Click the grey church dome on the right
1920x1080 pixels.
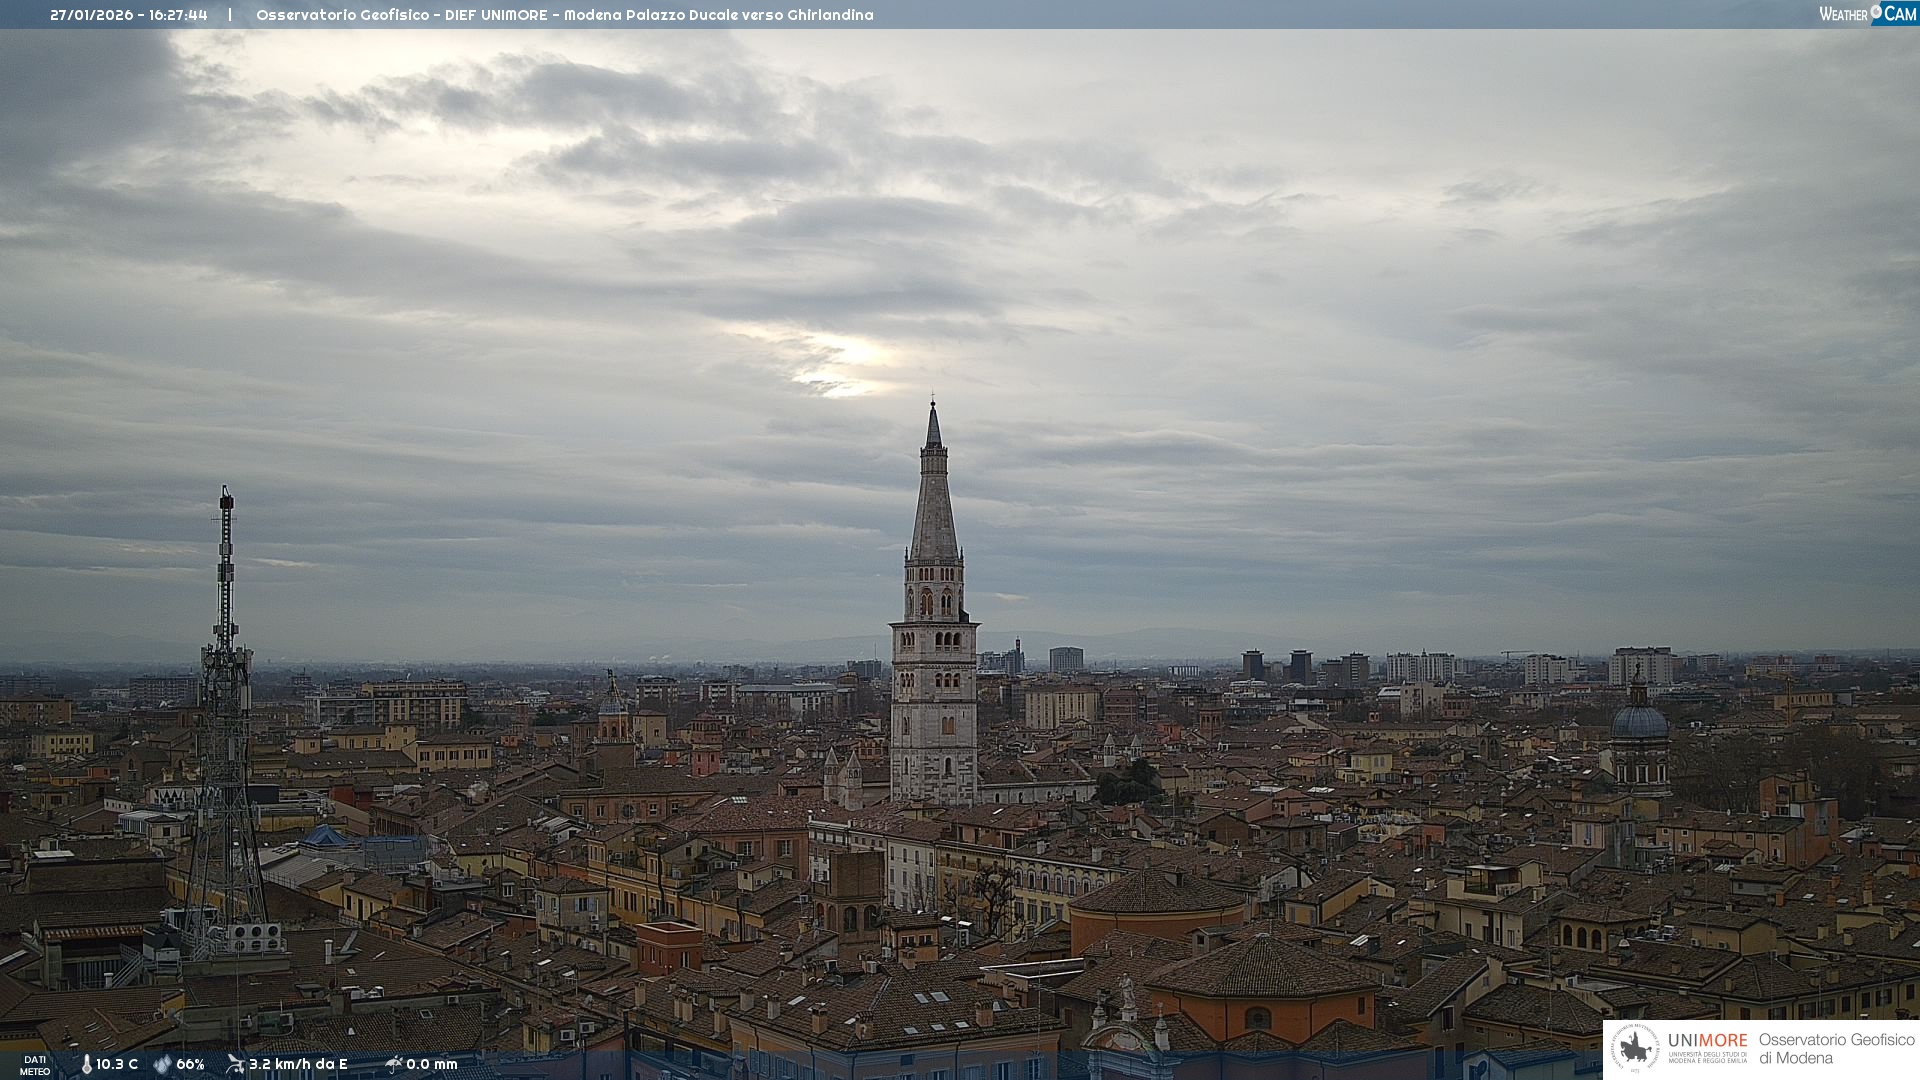coord(1639,722)
